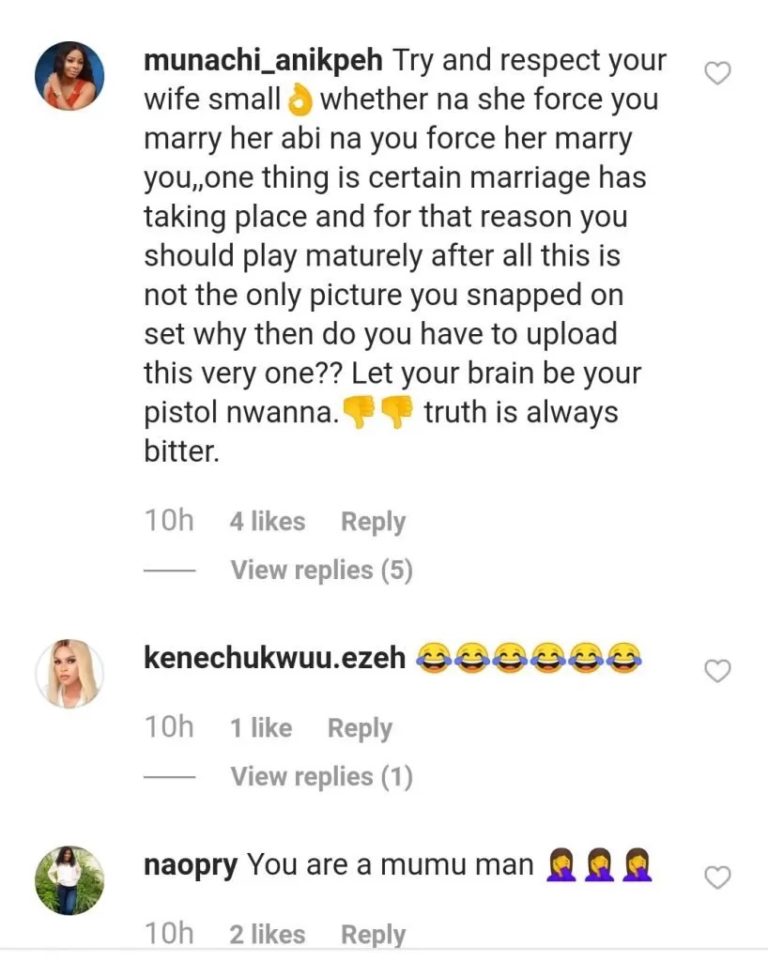Open naopry username link
Image resolution: width=768 pixels, height=961 pixels.
(191, 864)
